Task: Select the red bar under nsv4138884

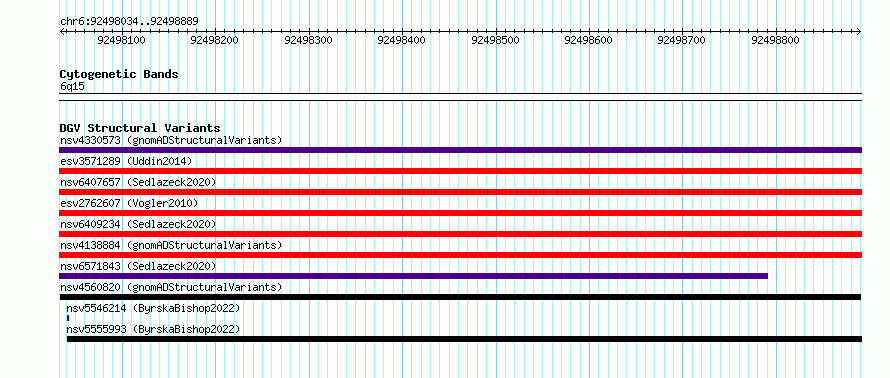Action: [x=460, y=255]
